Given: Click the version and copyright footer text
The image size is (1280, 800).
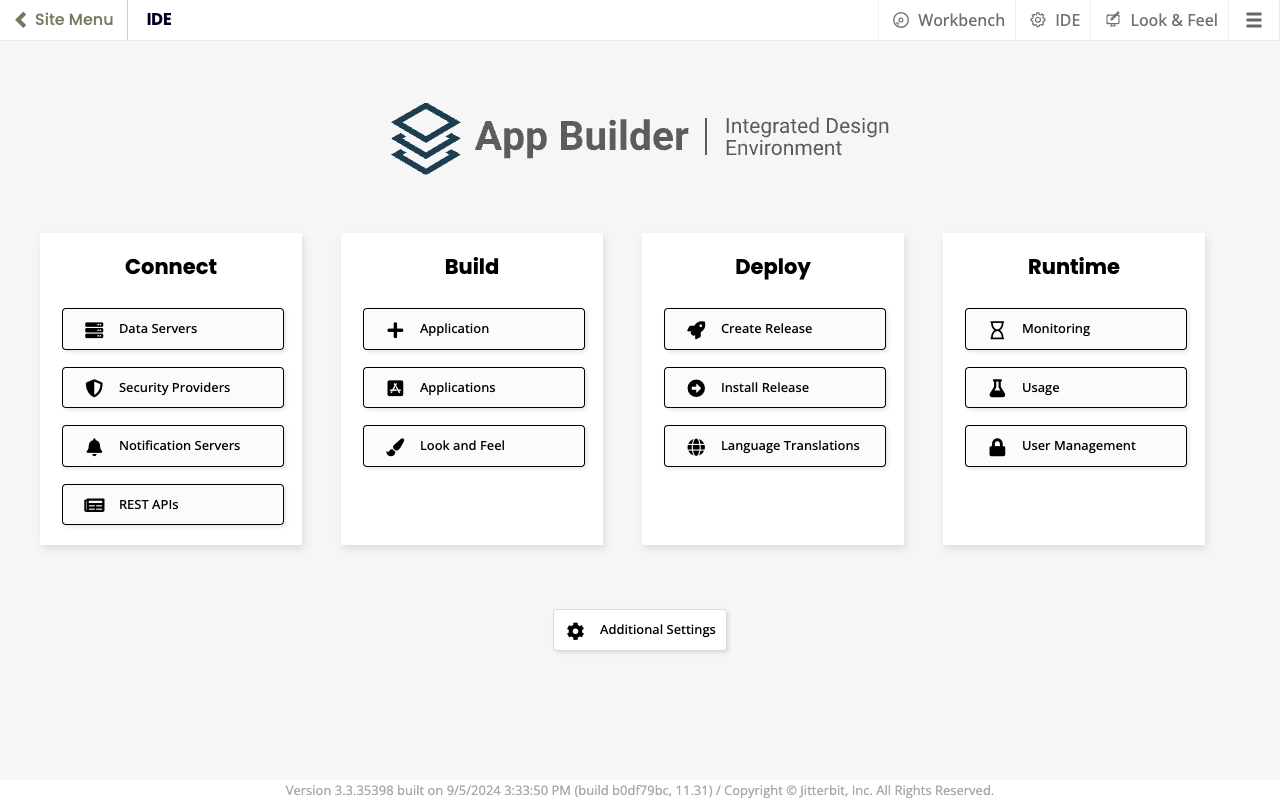Looking at the screenshot, I should tap(640, 791).
